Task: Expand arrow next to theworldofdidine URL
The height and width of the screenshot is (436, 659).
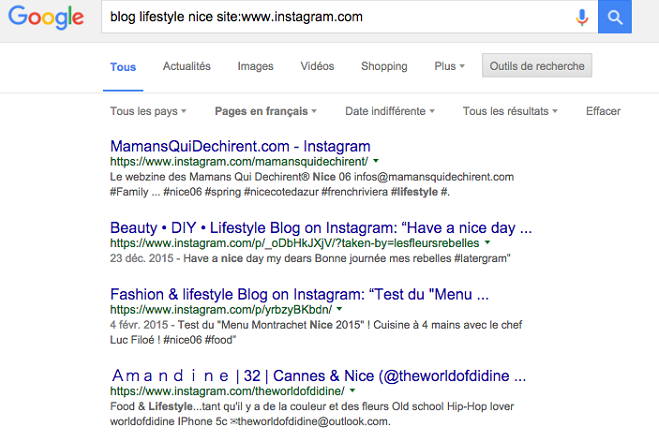Action: [353, 390]
